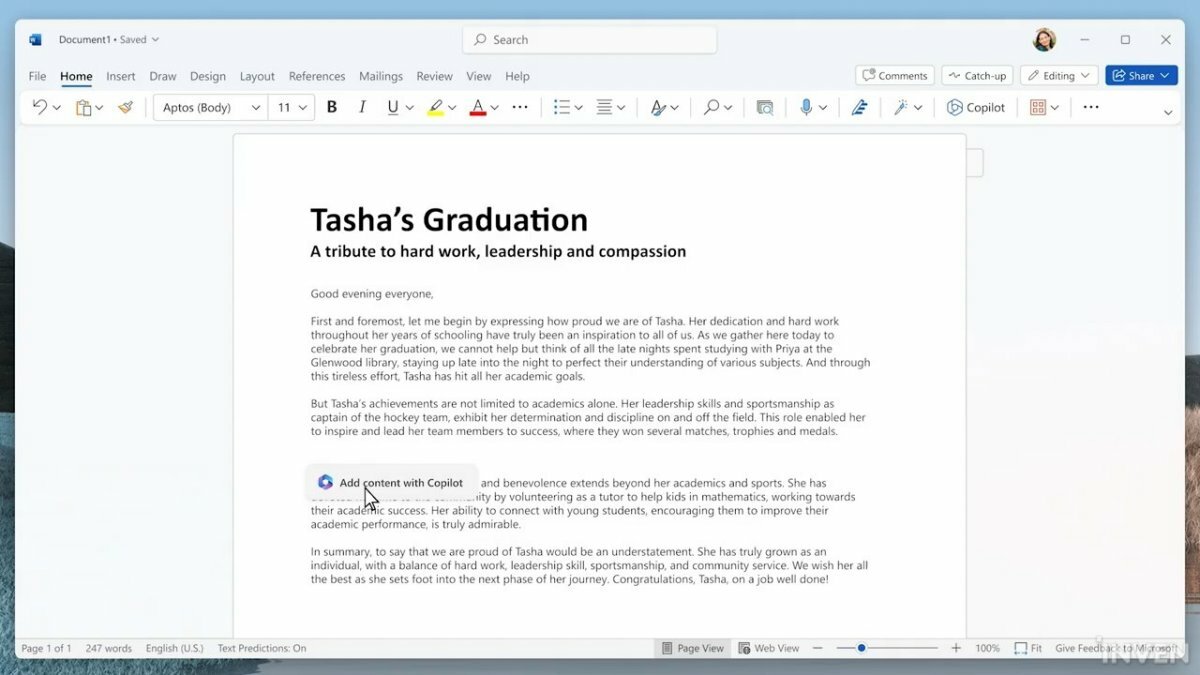Toggle Italic formatting
Image resolution: width=1200 pixels, height=675 pixels.
362,107
